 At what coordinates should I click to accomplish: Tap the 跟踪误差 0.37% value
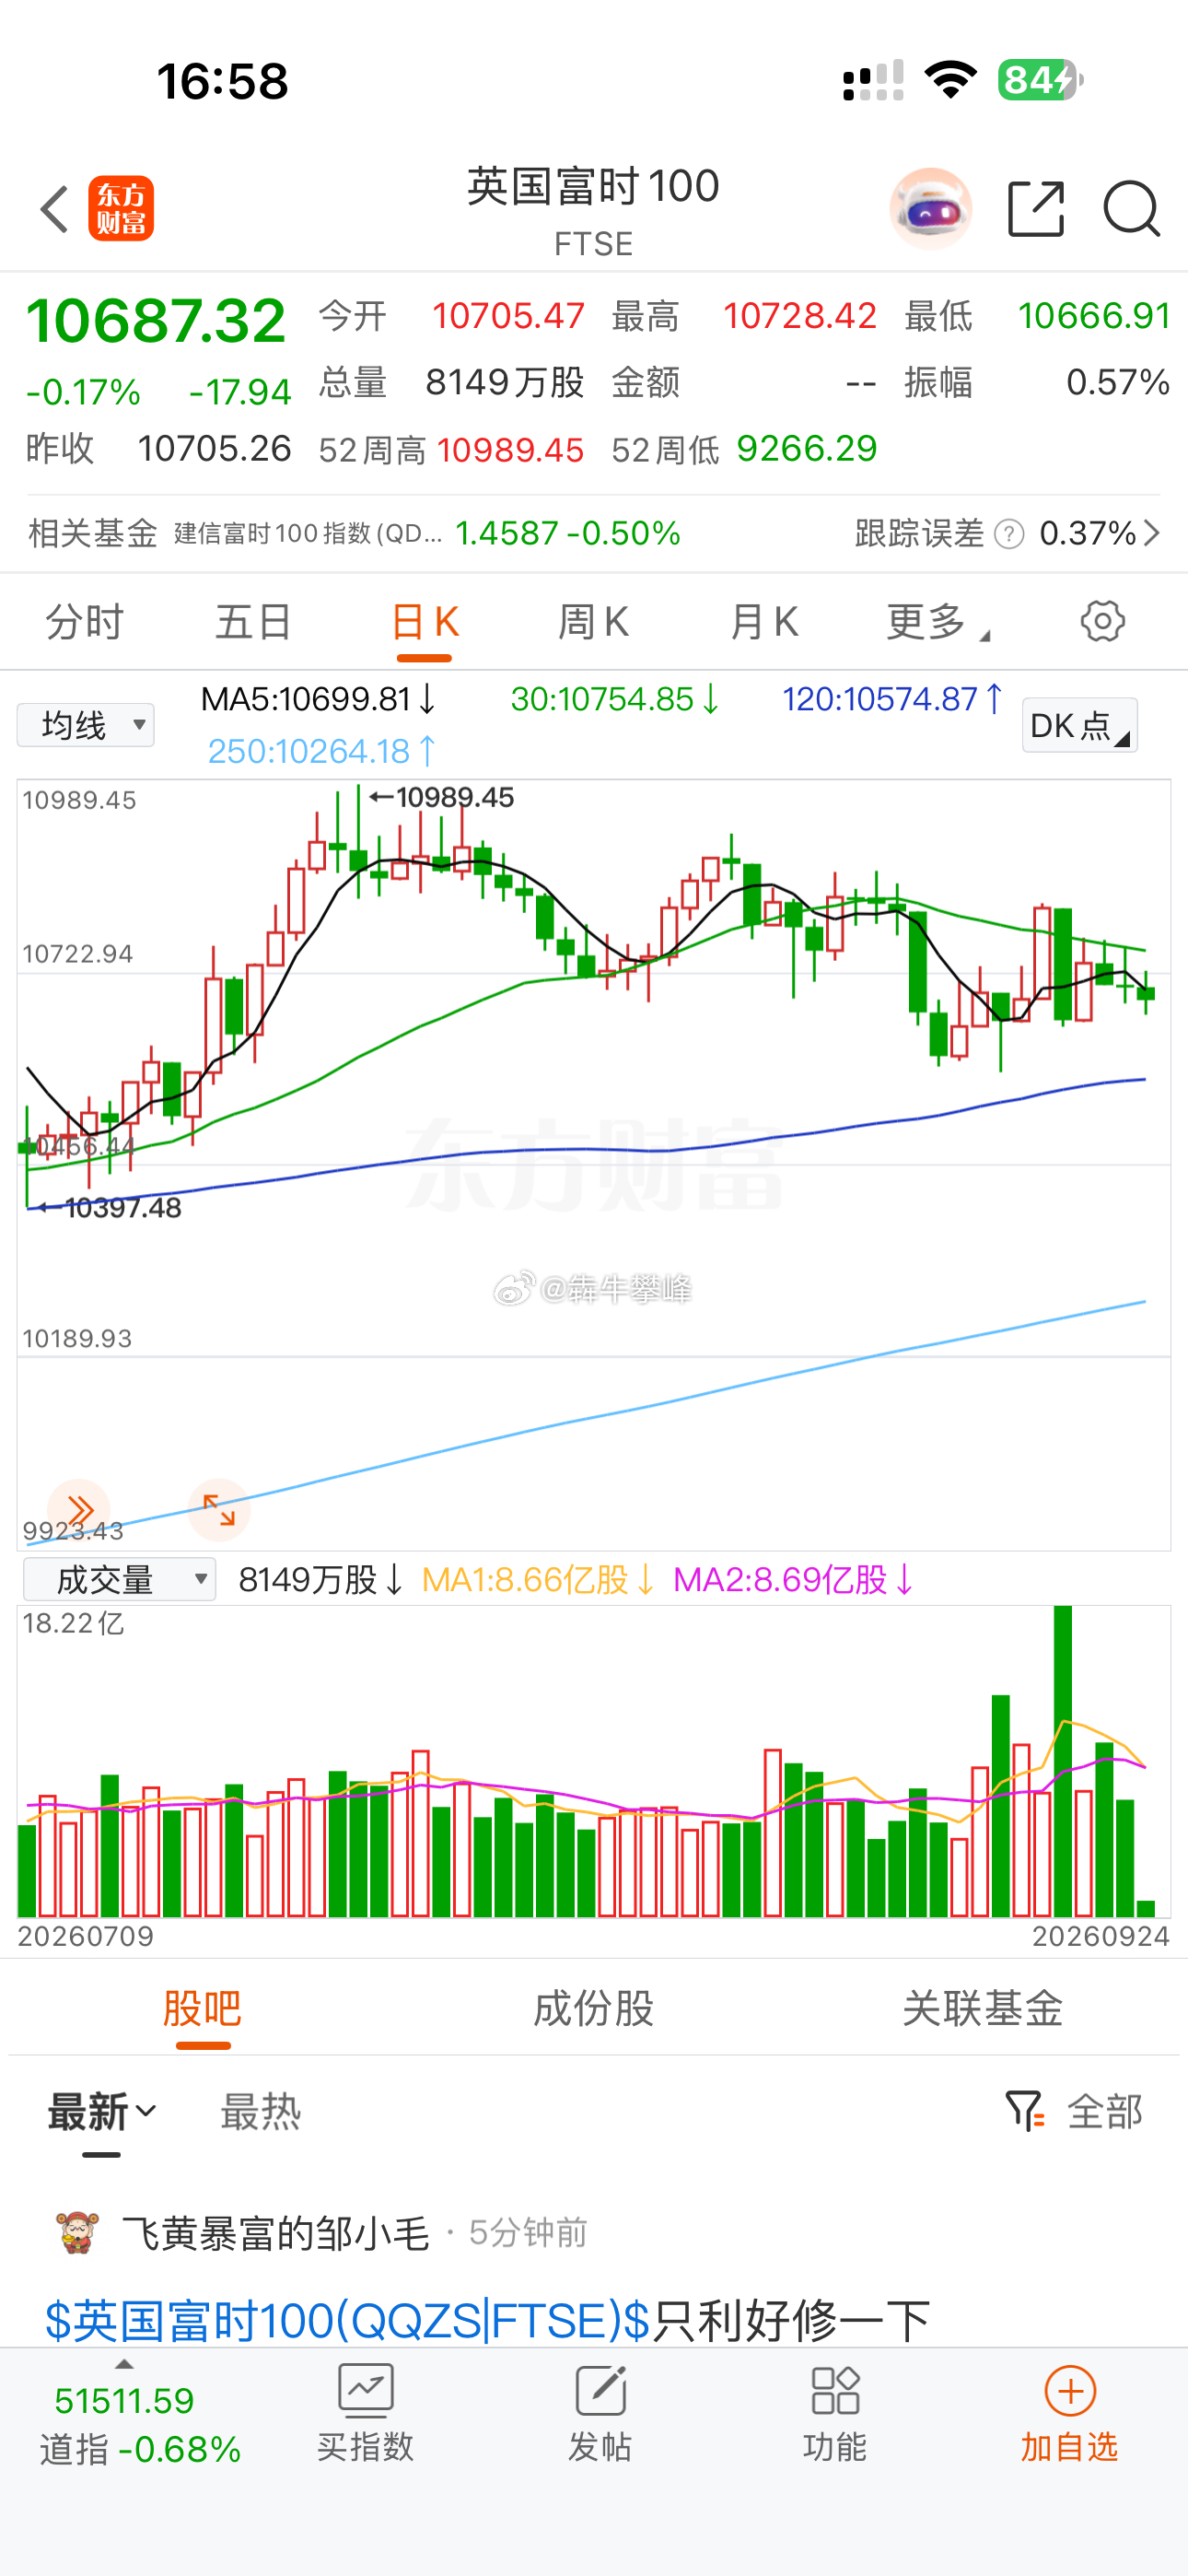(1088, 534)
